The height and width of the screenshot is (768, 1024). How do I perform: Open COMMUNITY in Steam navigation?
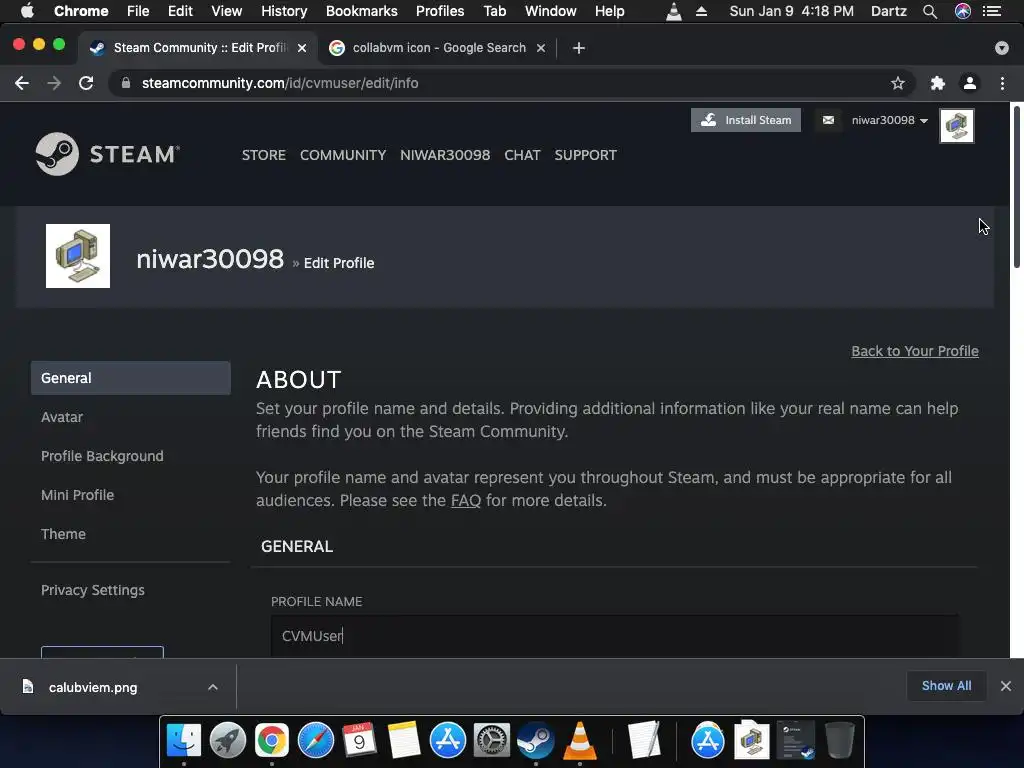[x=343, y=155]
